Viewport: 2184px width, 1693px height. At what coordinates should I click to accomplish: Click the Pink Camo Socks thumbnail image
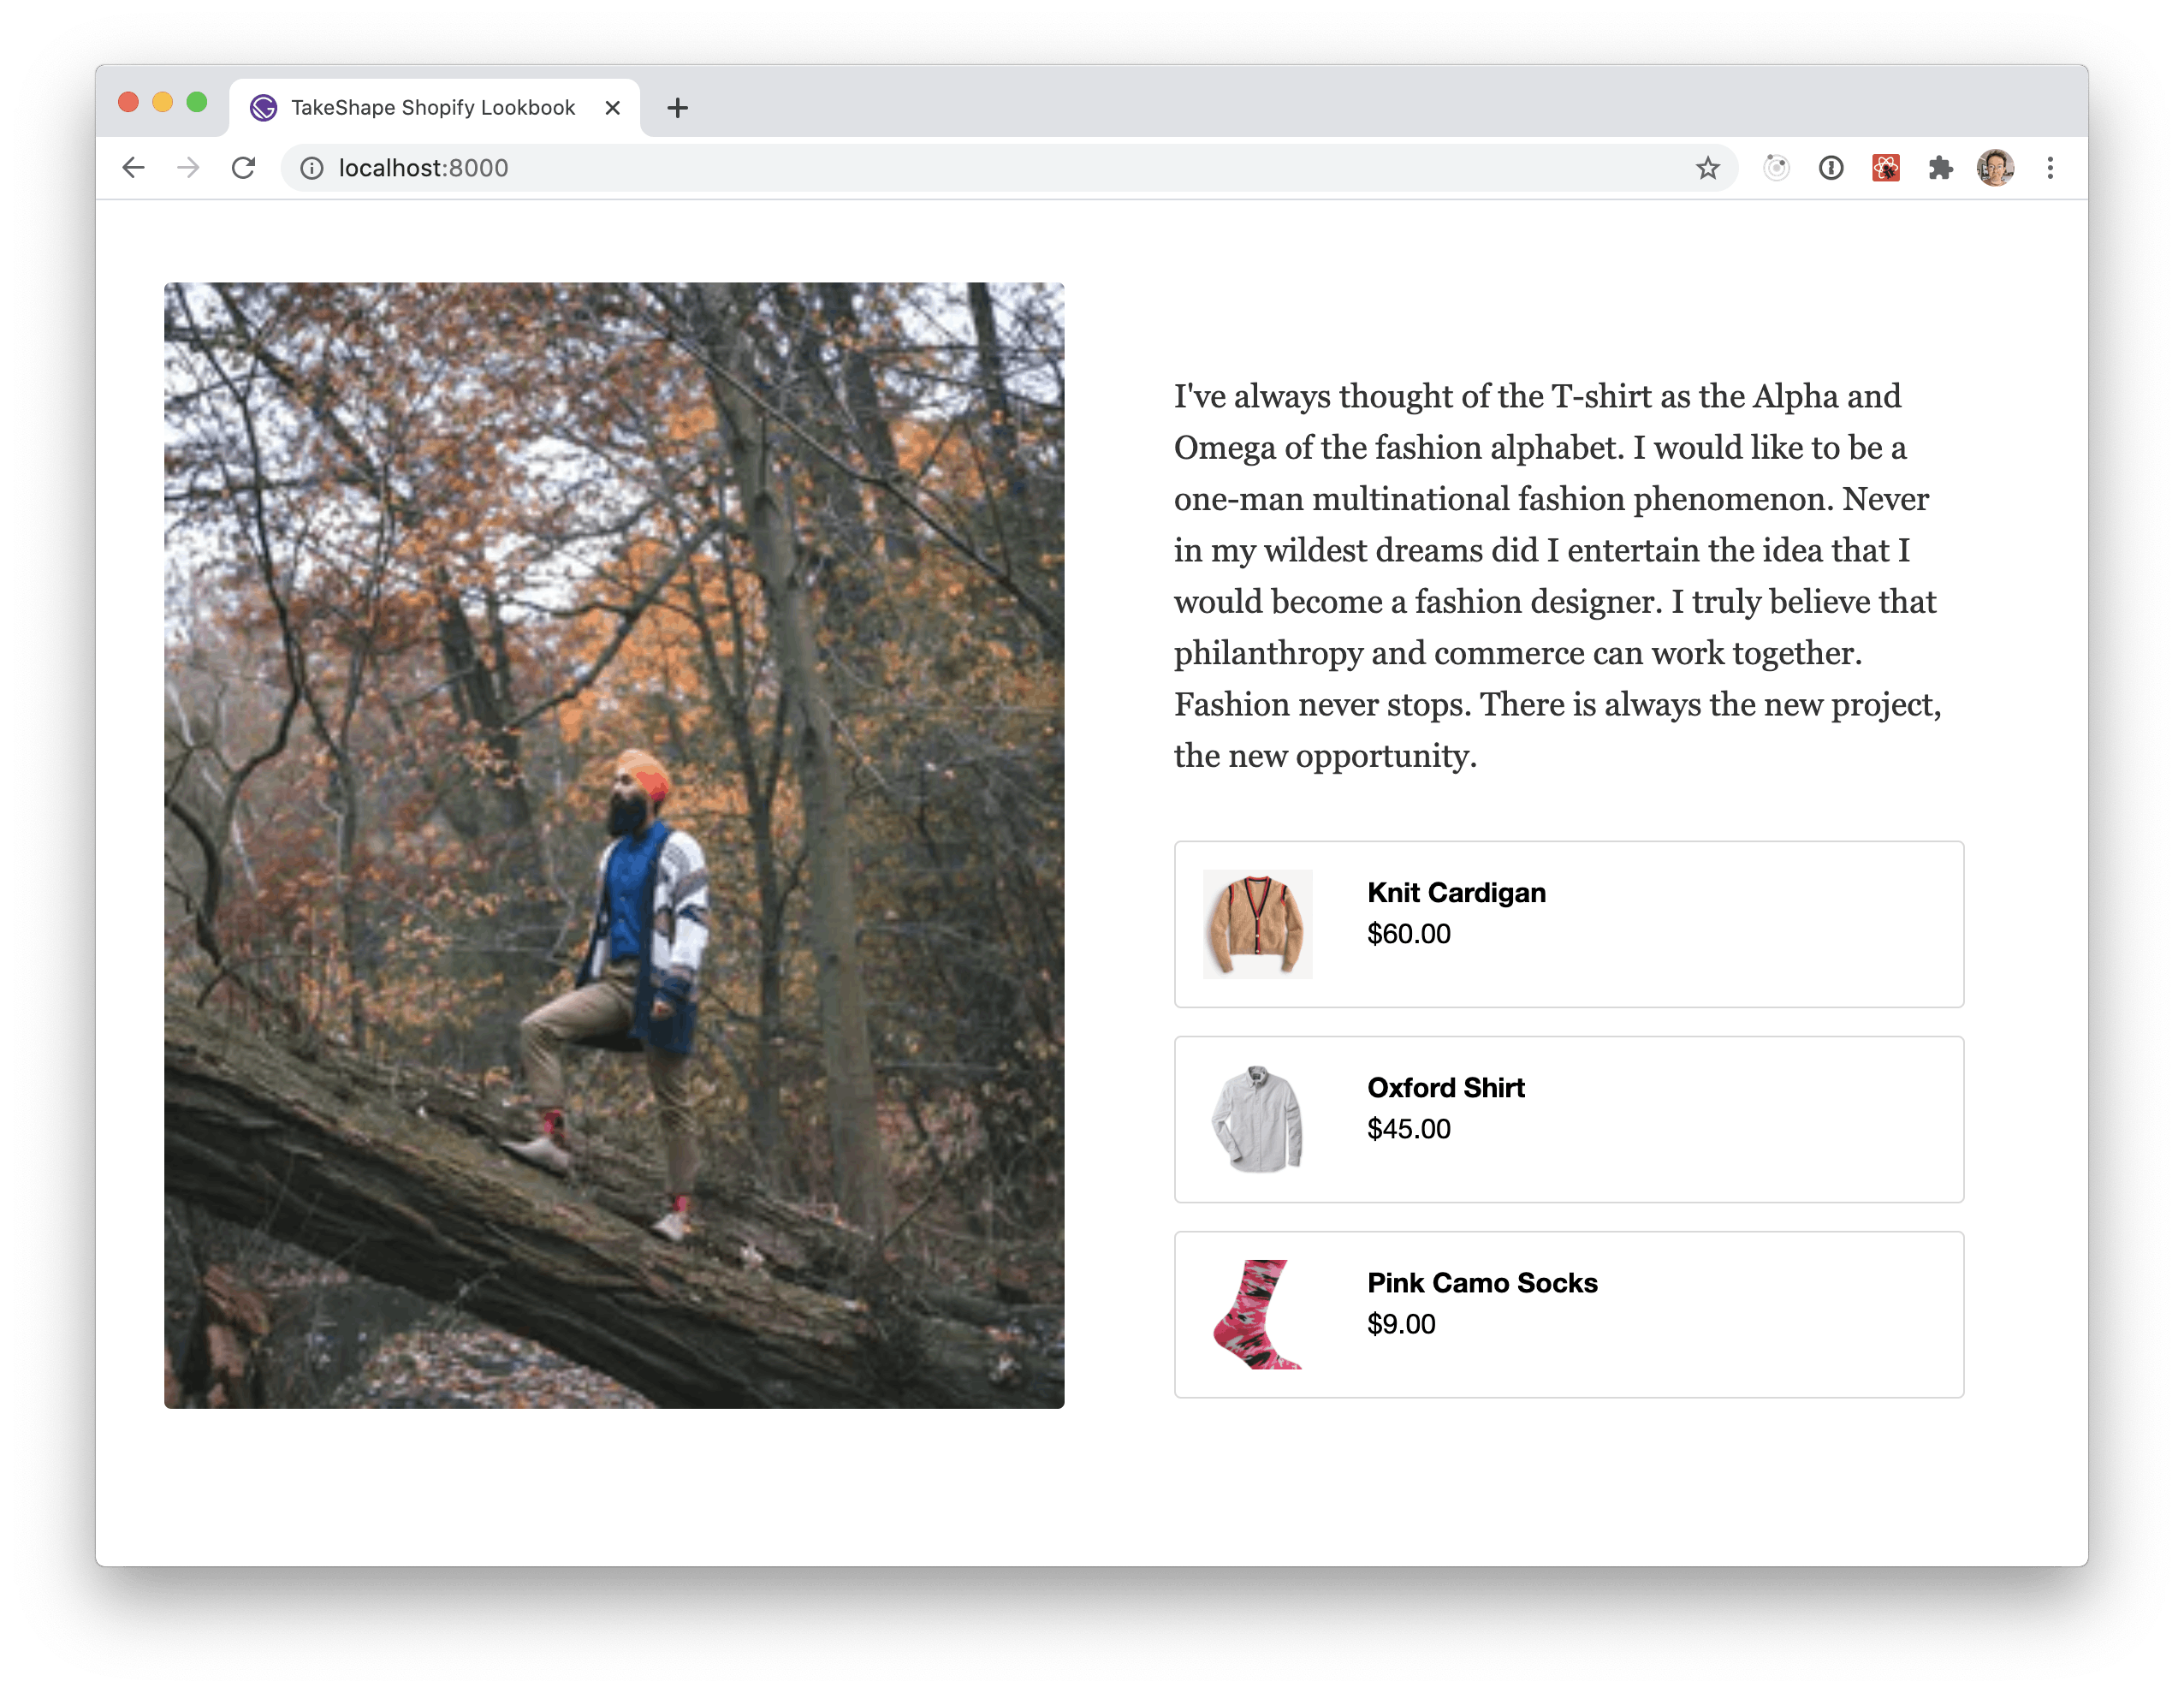(1257, 1314)
